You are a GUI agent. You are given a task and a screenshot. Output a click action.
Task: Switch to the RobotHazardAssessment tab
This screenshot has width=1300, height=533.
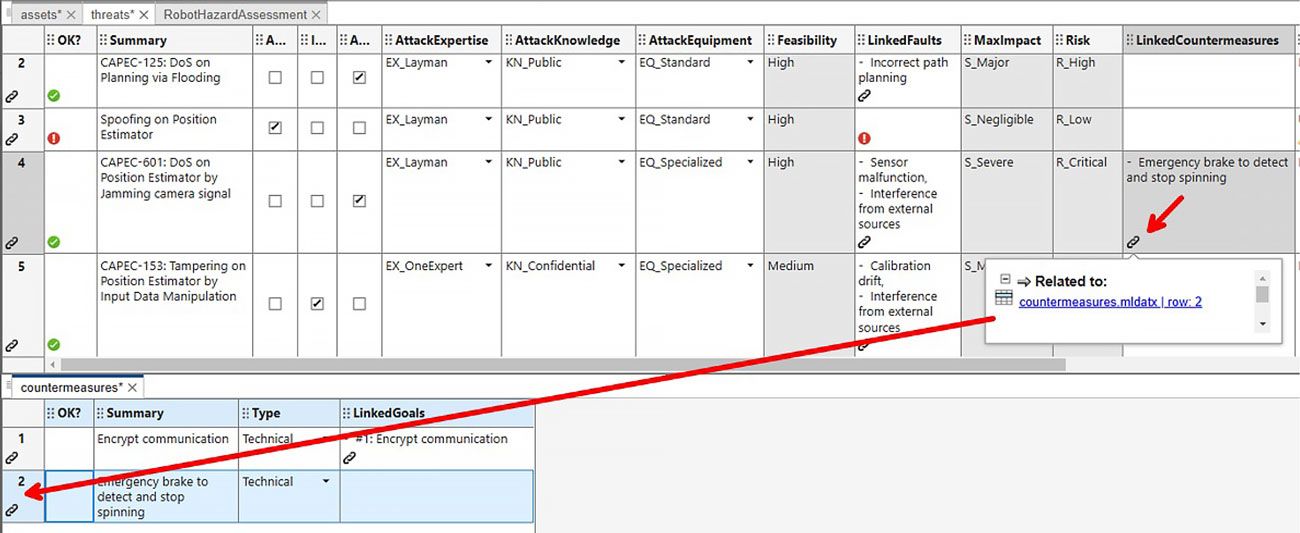coord(234,15)
